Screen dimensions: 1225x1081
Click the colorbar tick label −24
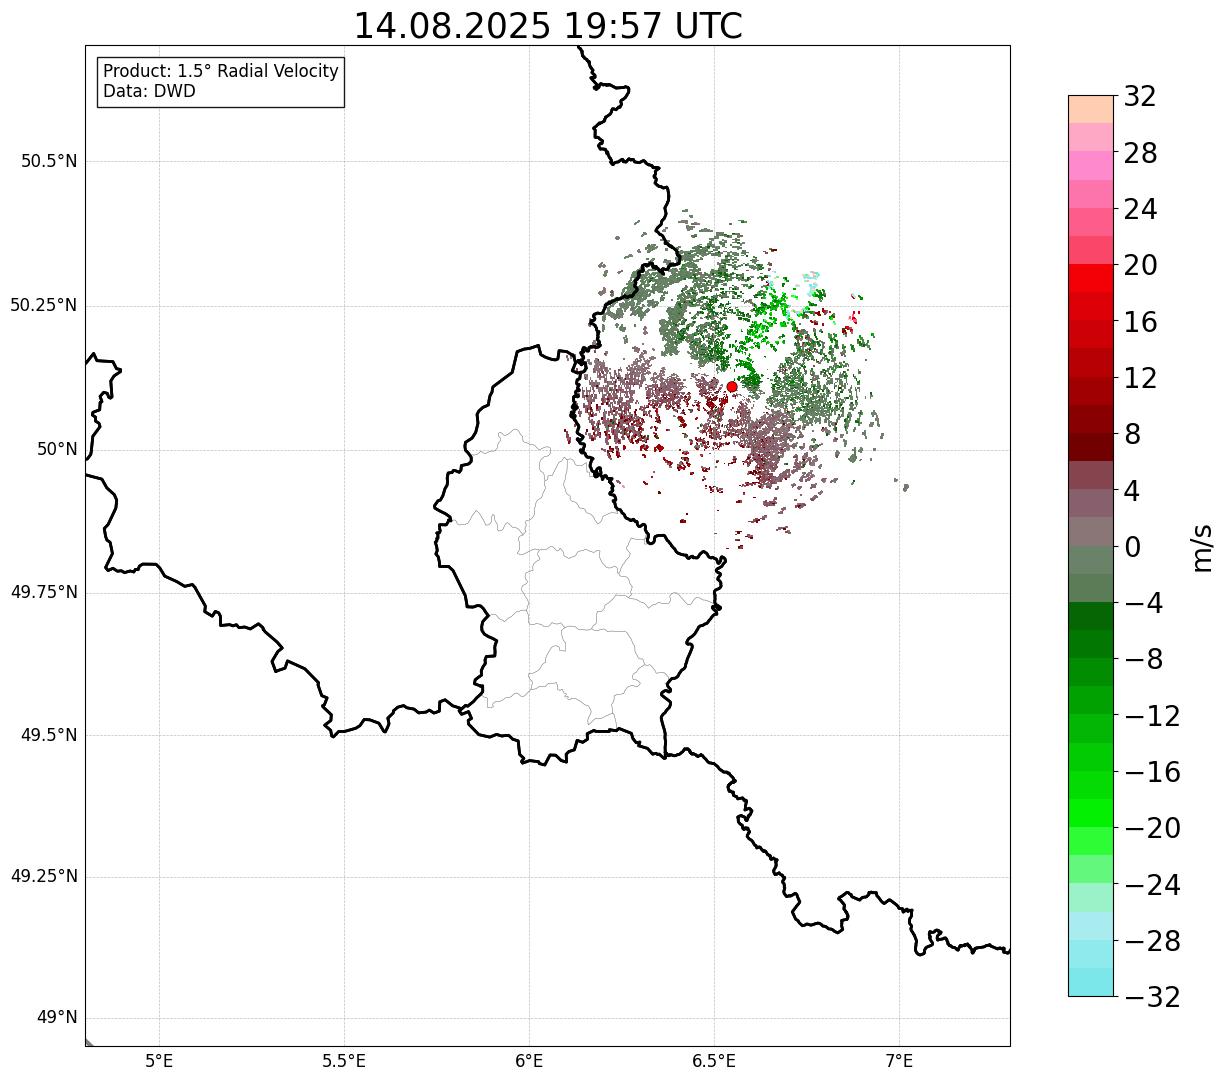(x=1152, y=885)
